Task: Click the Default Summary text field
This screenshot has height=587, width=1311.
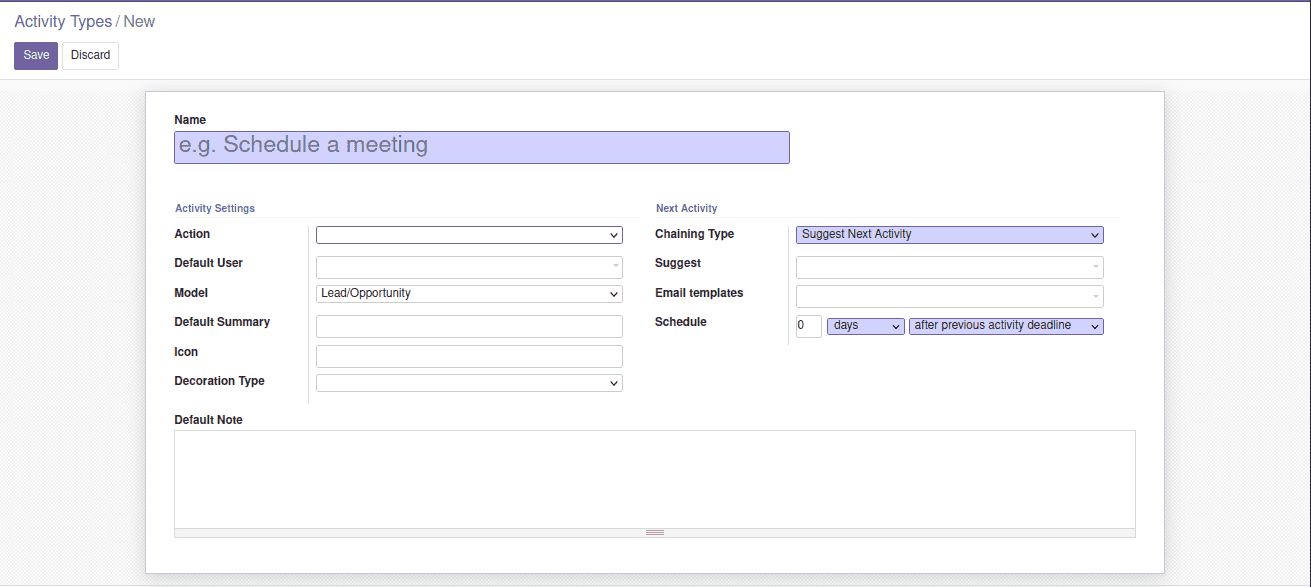Action: pos(469,326)
